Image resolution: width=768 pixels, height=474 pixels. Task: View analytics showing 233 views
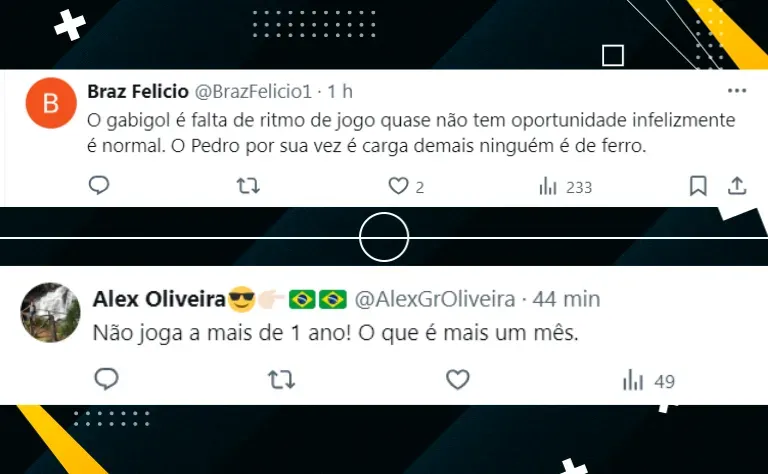pyautogui.click(x=565, y=187)
